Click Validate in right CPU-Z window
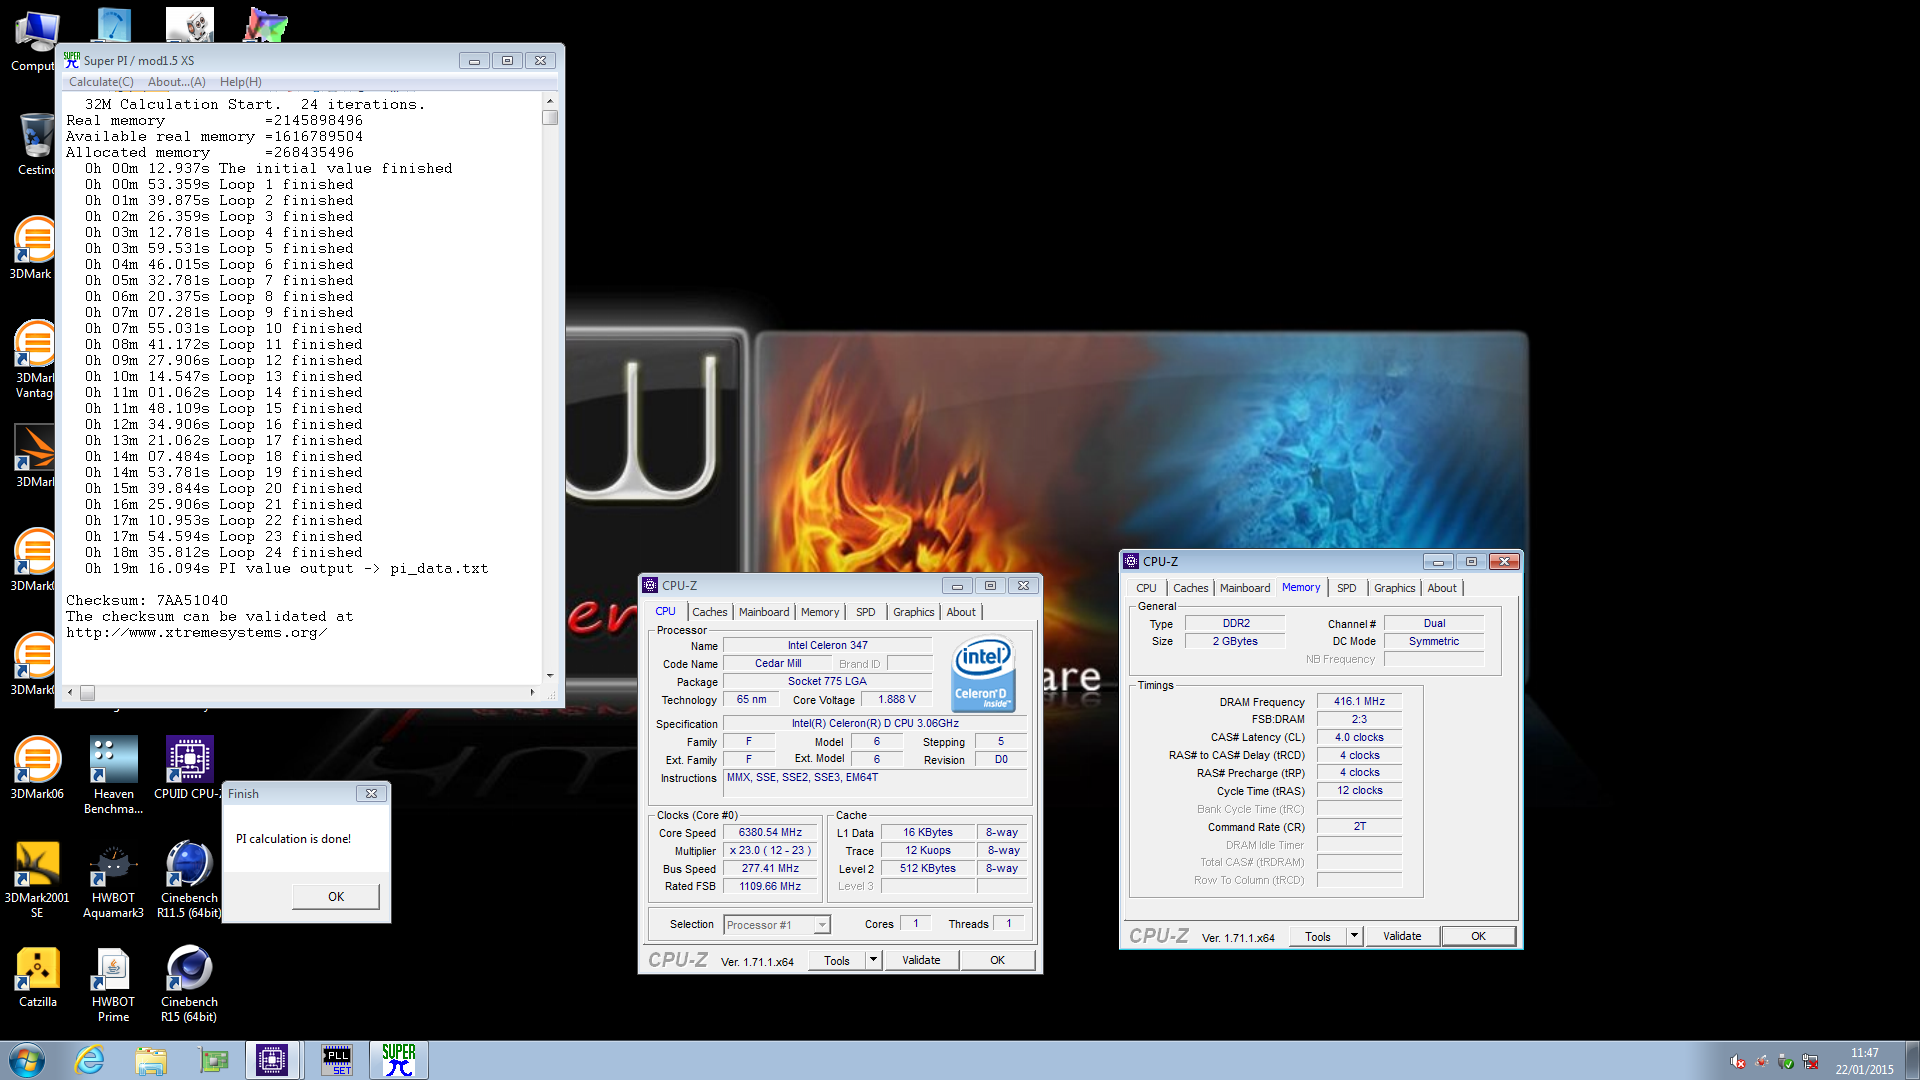The height and width of the screenshot is (1080, 1920). tap(1402, 937)
